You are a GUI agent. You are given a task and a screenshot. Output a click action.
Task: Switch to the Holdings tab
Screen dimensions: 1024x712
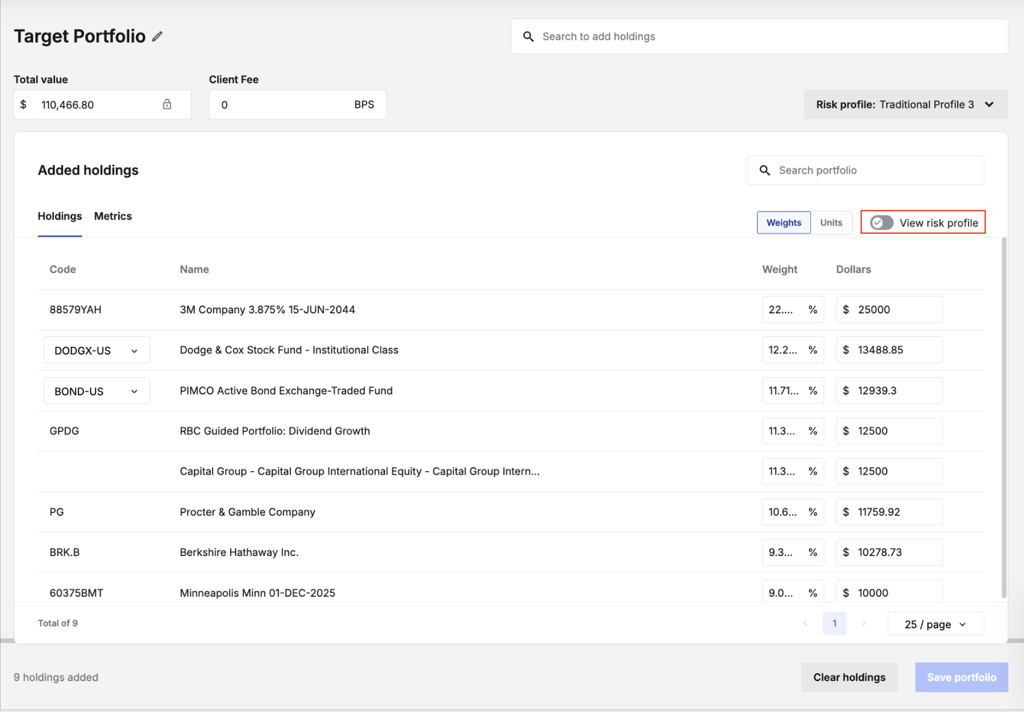[x=59, y=216]
